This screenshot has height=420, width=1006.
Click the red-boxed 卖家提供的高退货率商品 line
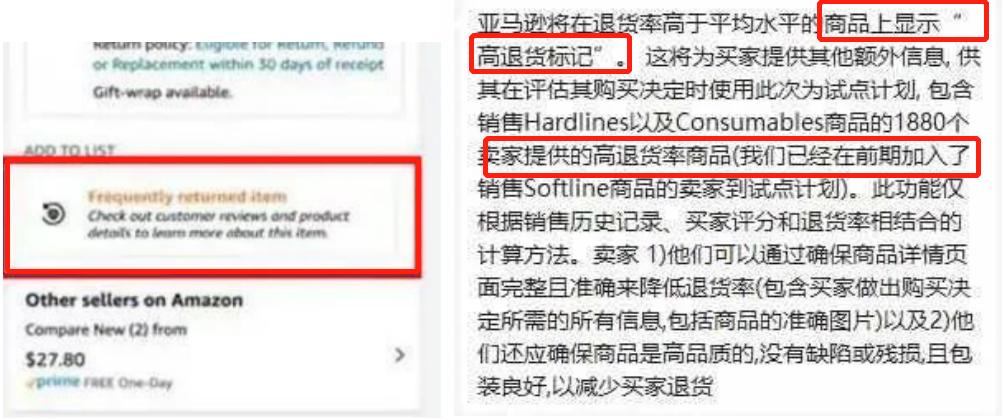click(x=606, y=156)
